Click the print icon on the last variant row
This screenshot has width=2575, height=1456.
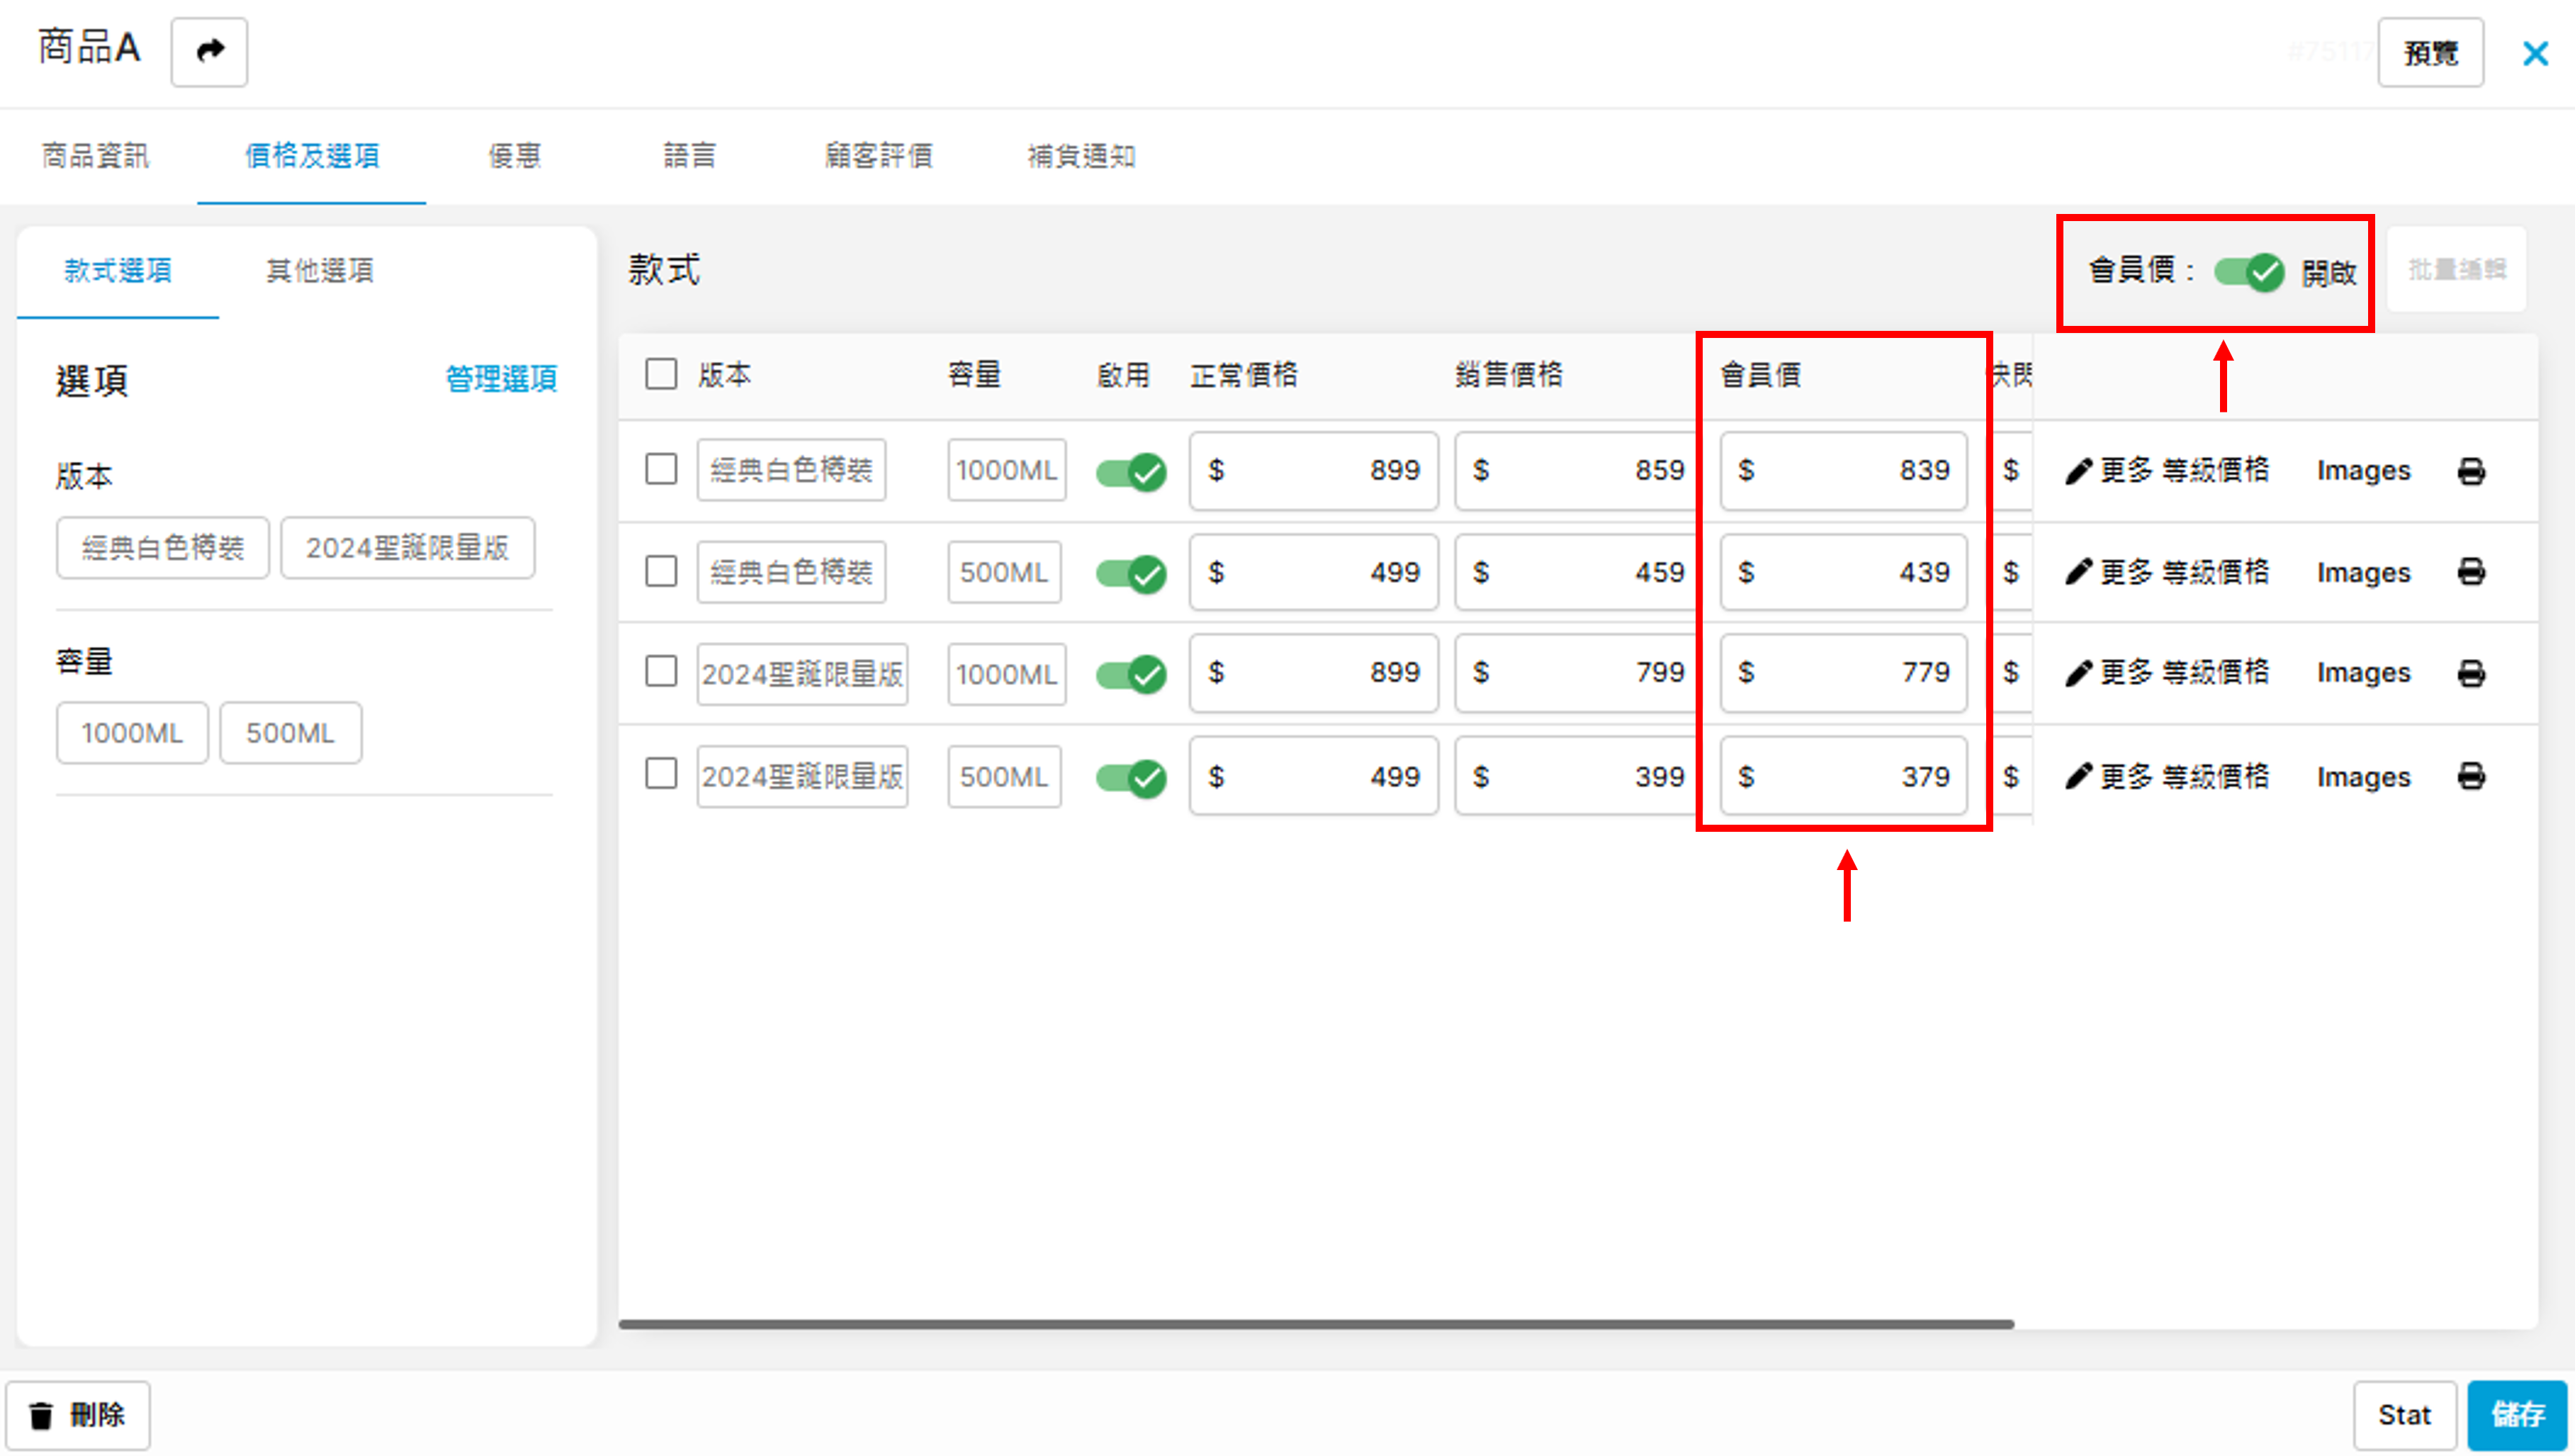coord(2471,776)
